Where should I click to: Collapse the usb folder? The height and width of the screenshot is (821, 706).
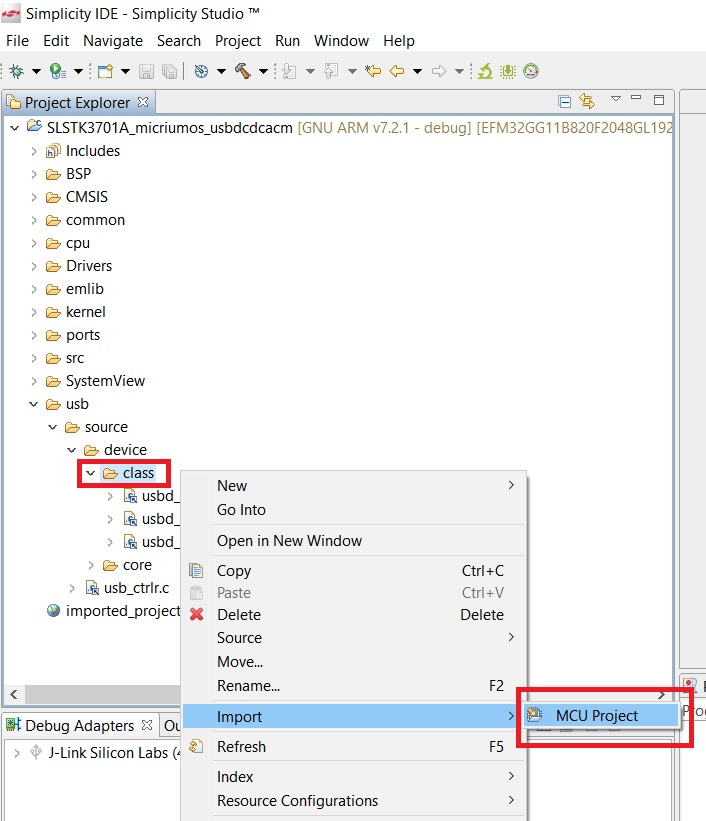click(34, 404)
